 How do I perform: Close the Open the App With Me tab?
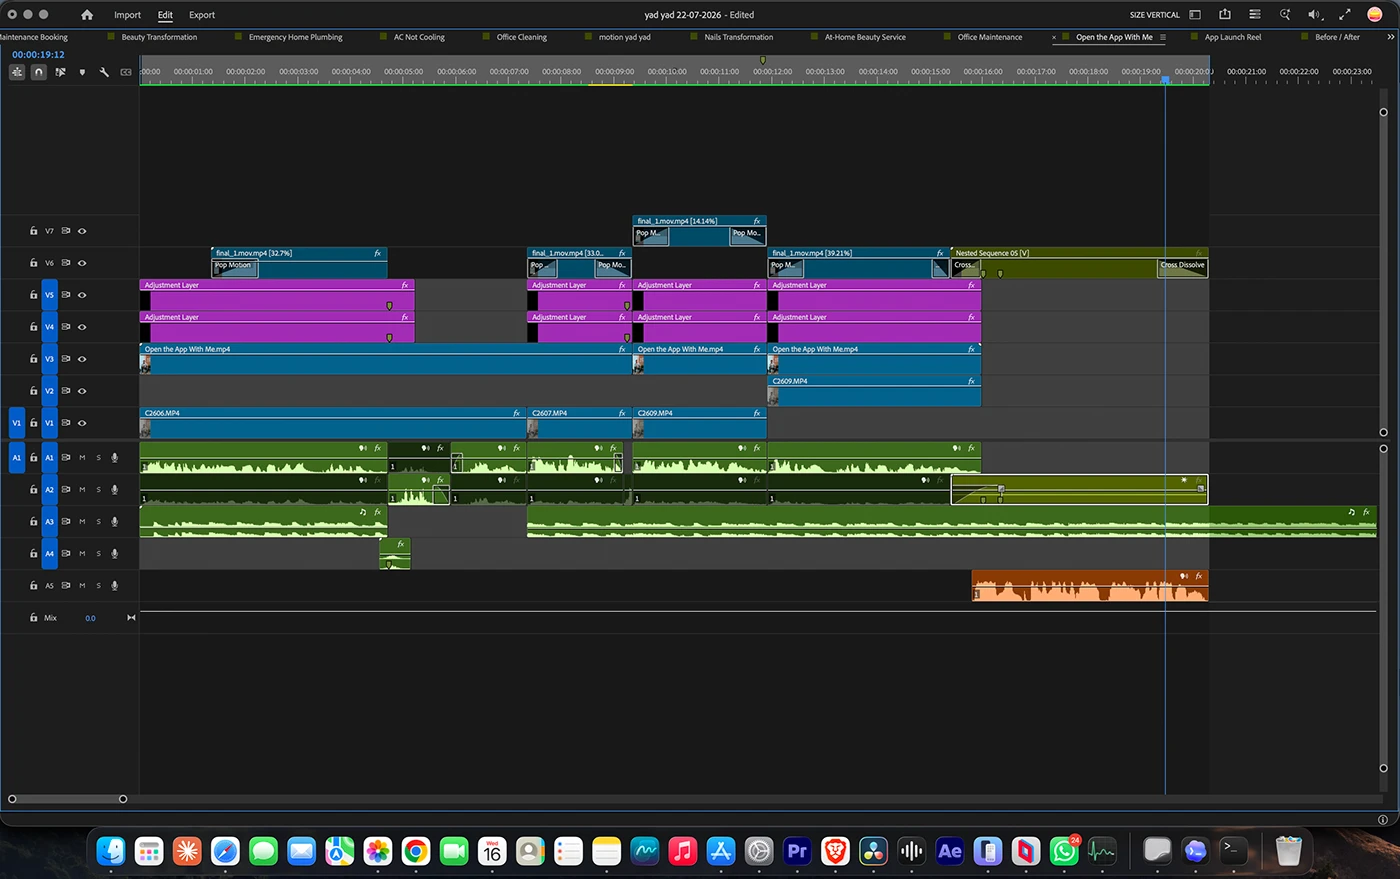(x=1054, y=37)
